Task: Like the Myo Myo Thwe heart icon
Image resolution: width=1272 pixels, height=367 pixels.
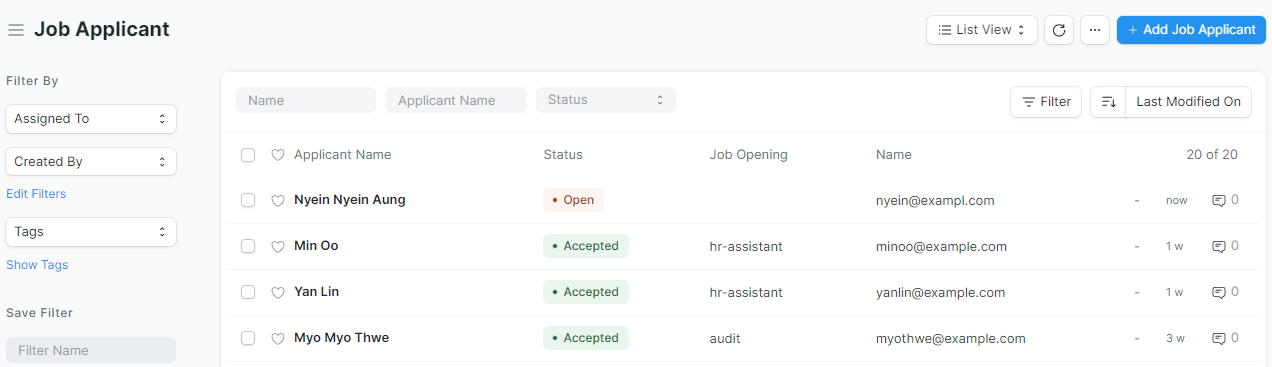Action: coord(278,338)
